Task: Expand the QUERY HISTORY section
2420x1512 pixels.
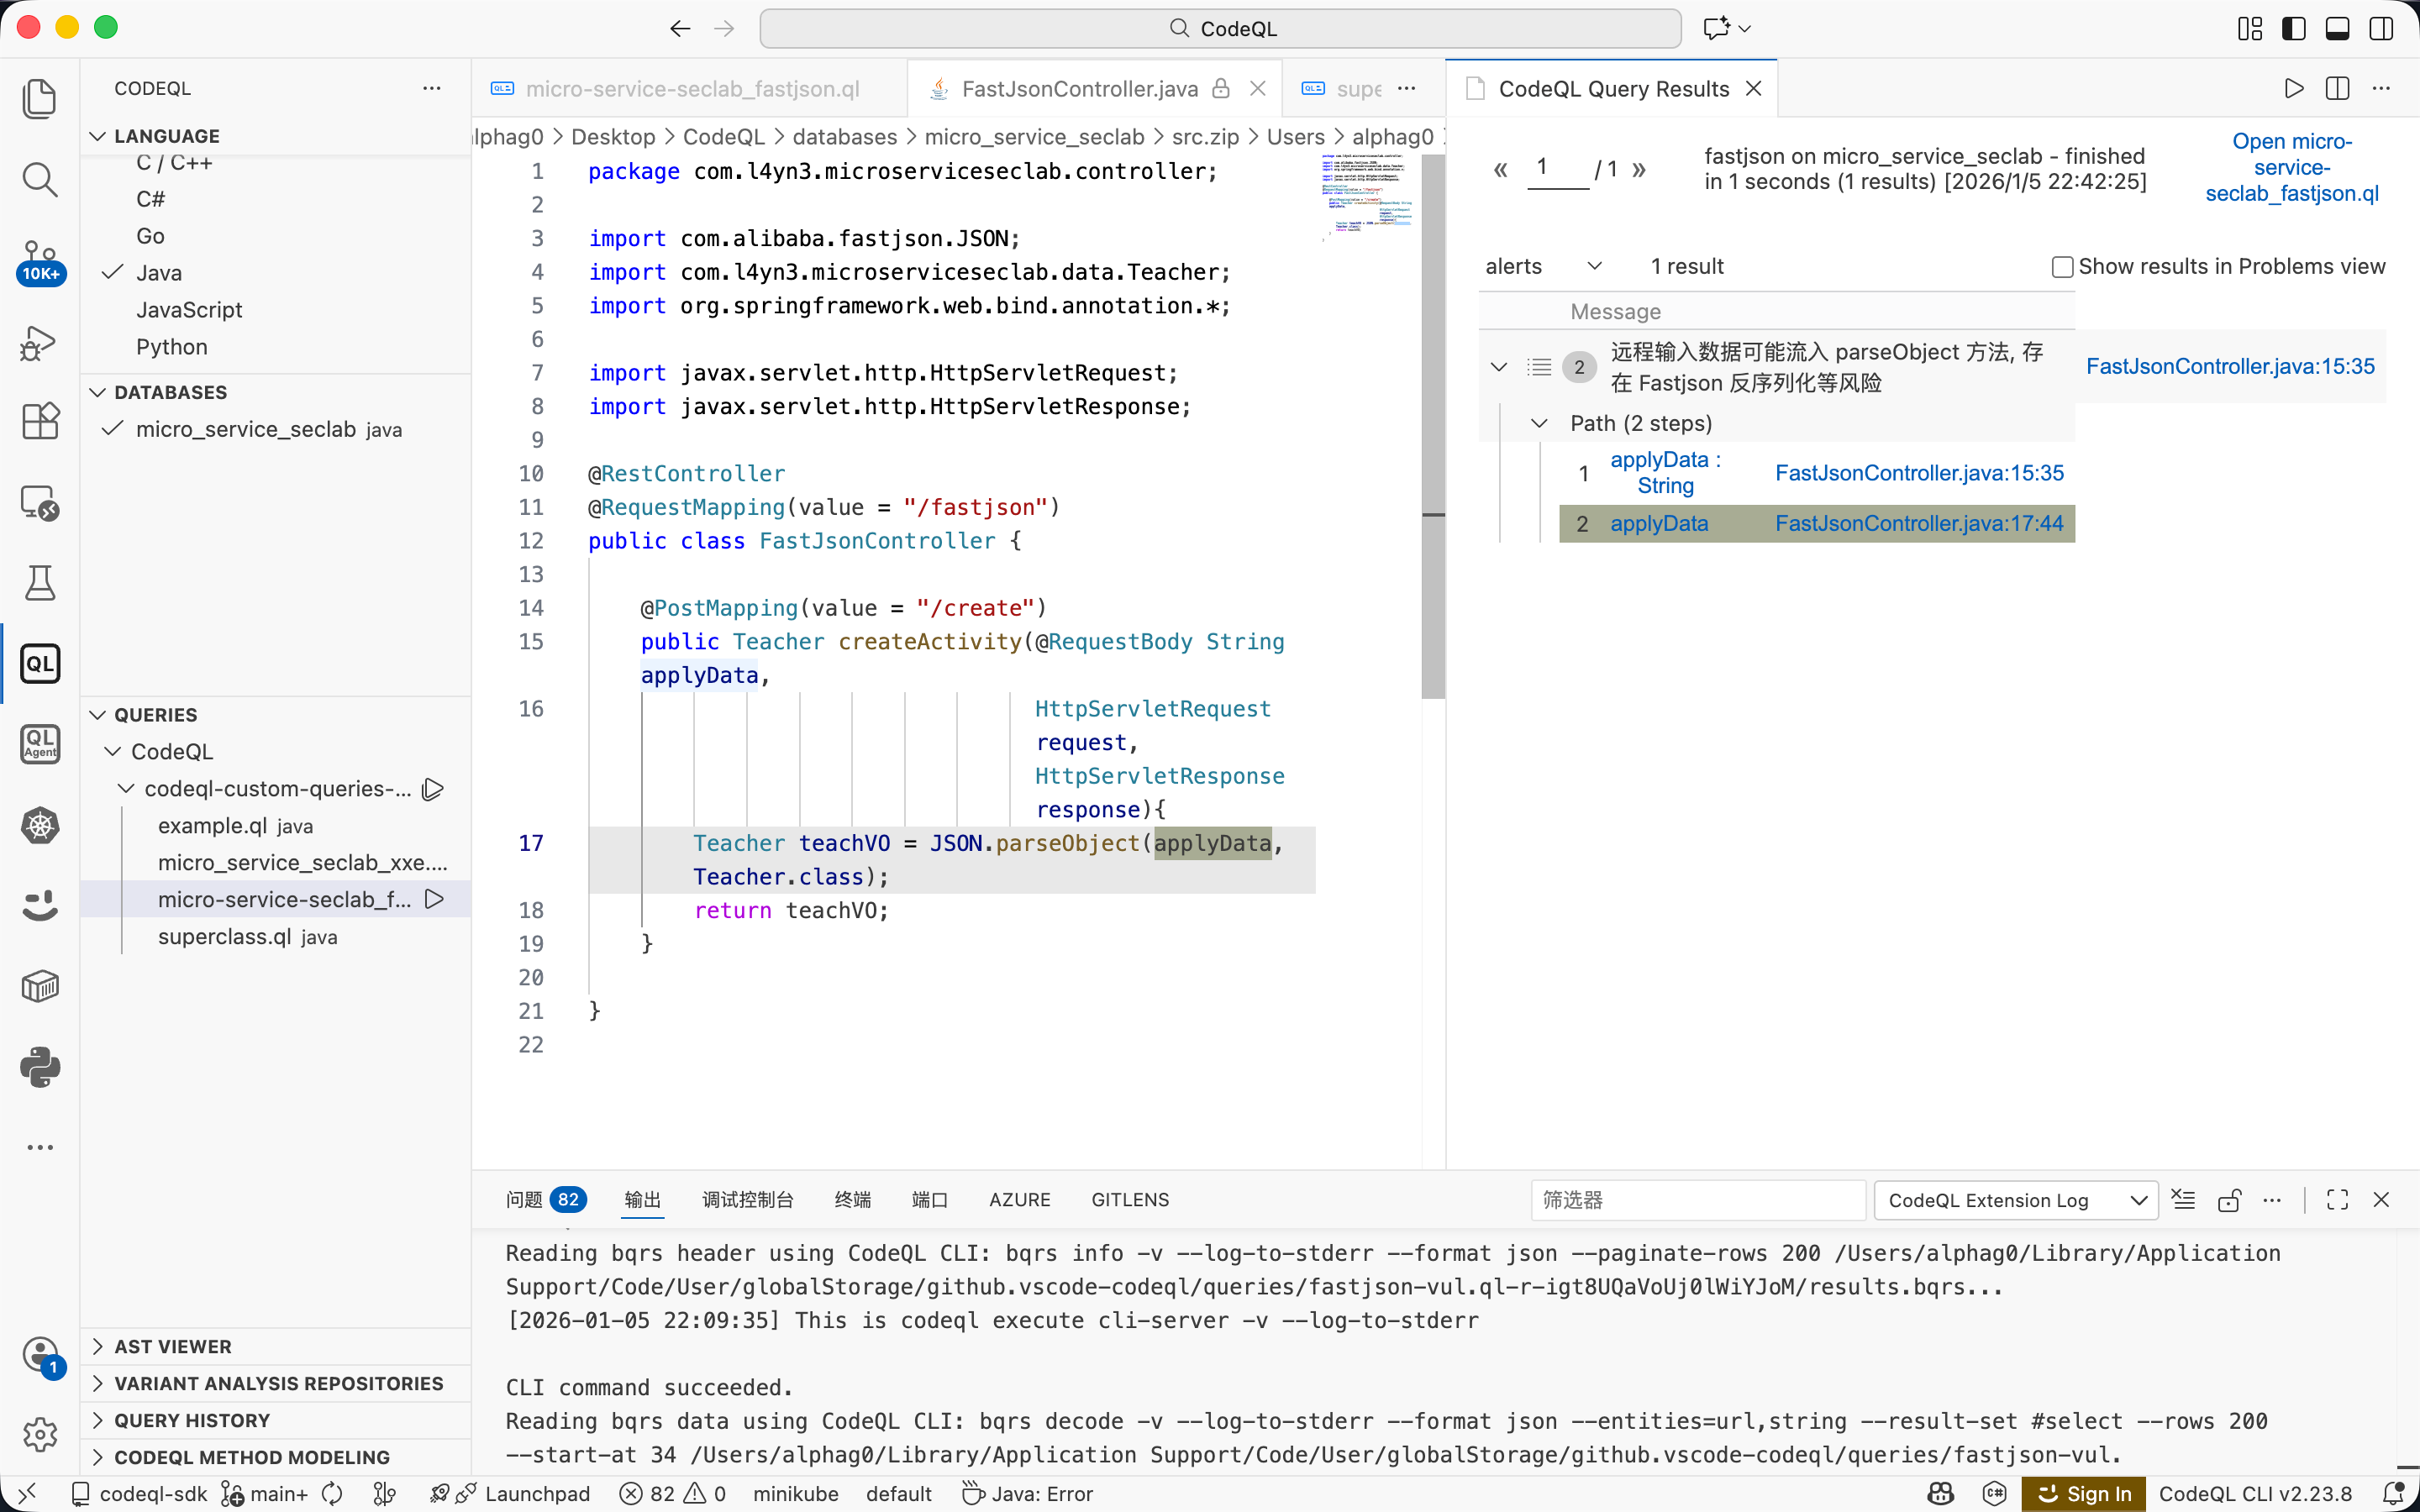Action: click(192, 1420)
